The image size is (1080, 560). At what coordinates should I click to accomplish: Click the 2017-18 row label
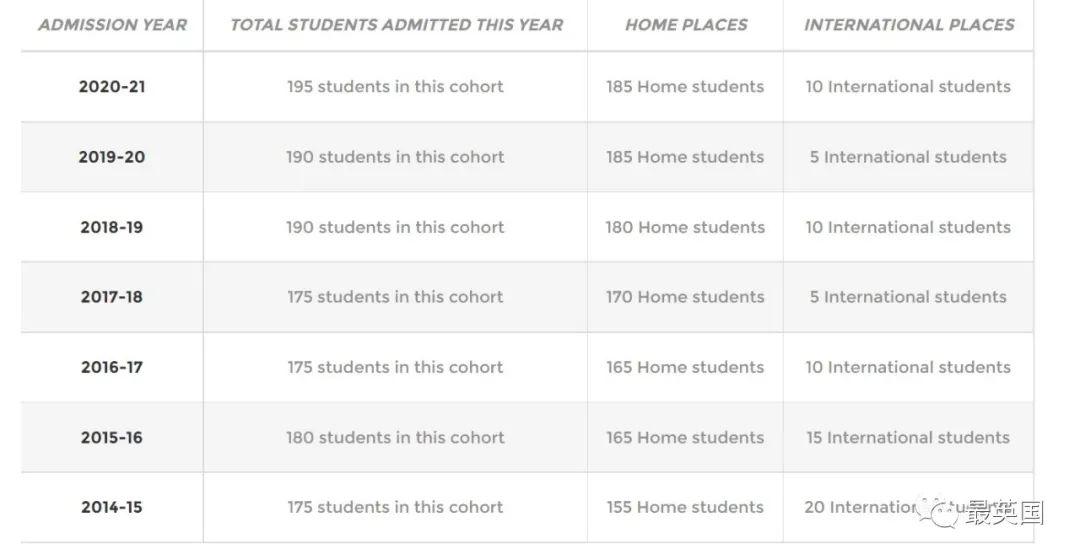point(112,297)
